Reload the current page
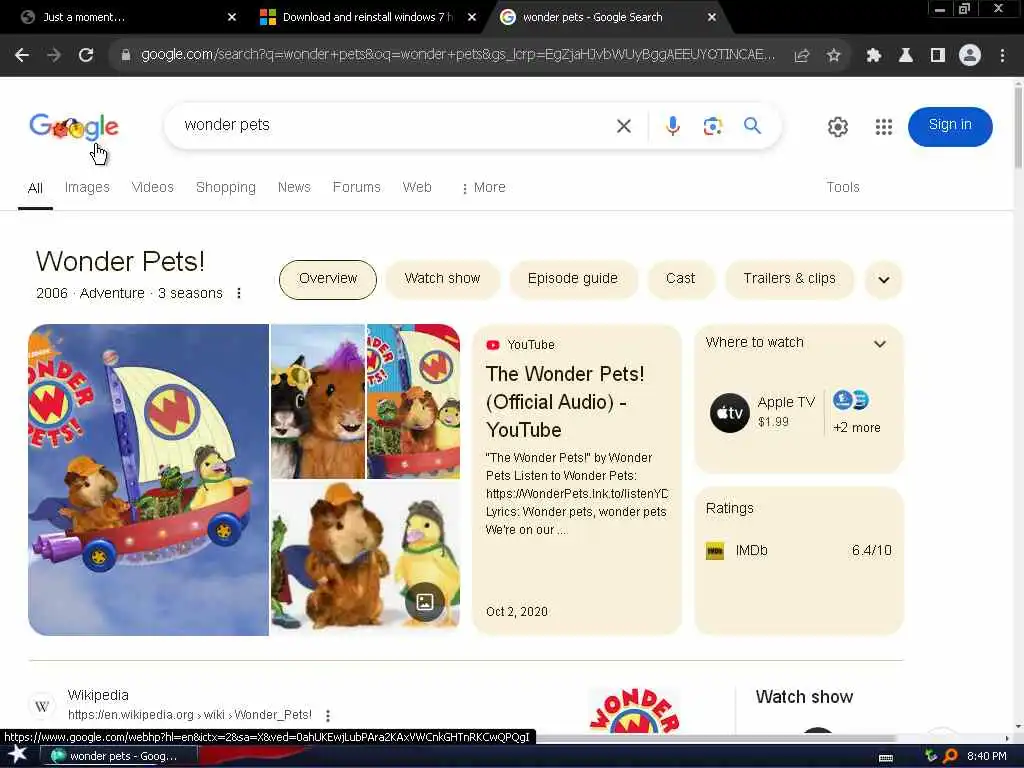1024x768 pixels. point(86,56)
